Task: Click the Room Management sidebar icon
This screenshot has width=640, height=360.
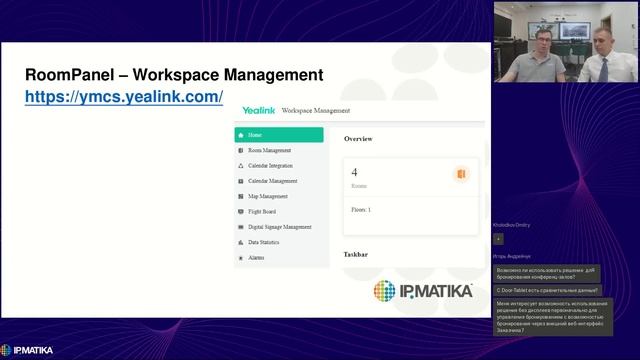Action: click(241, 150)
